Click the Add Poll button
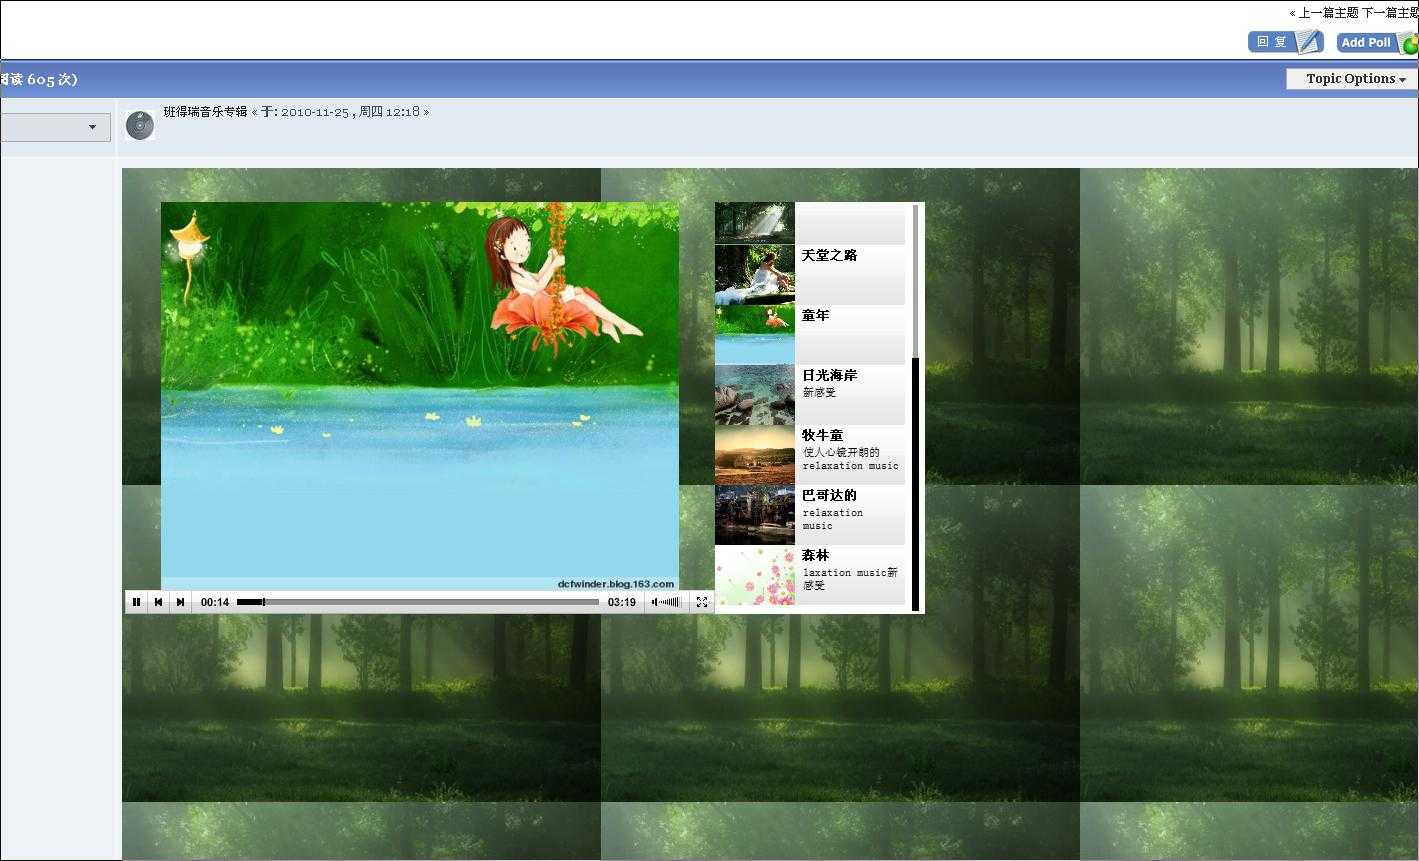This screenshot has width=1419, height=861. tap(1377, 42)
